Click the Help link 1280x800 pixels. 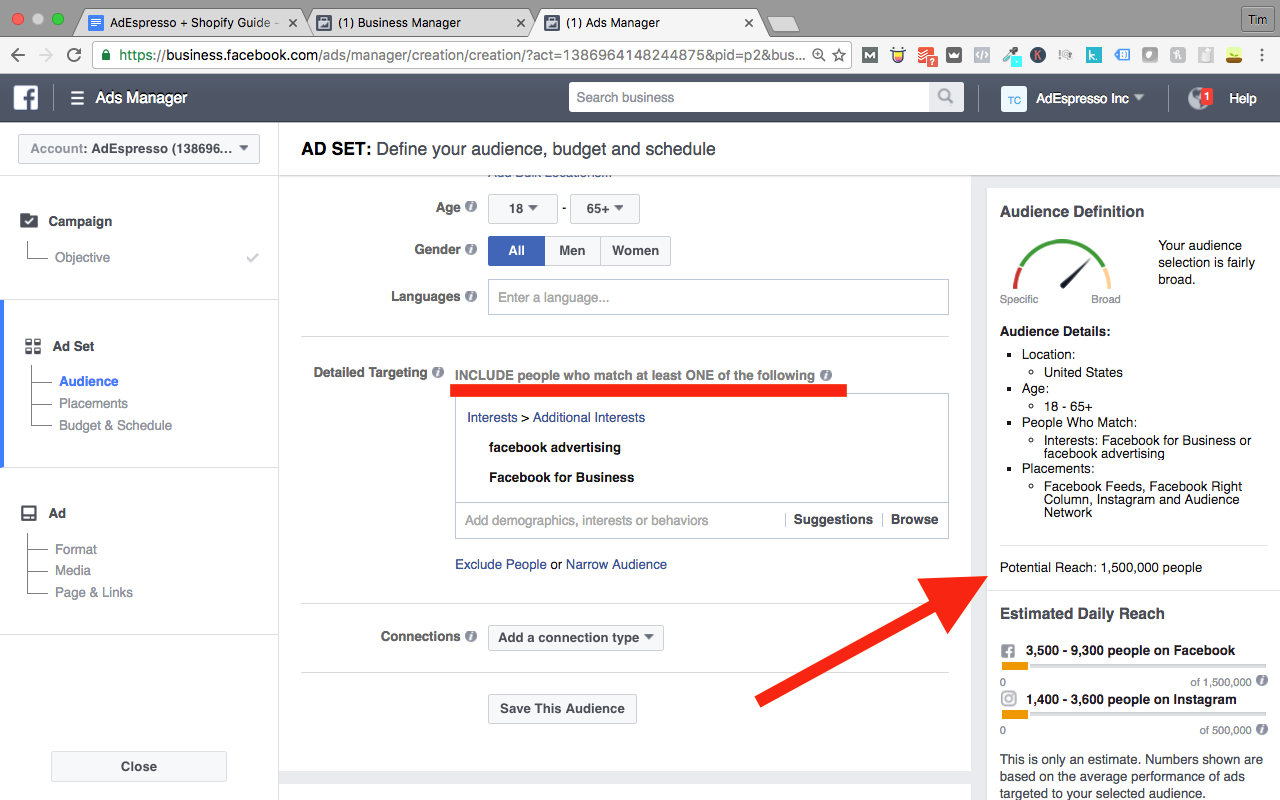[1243, 98]
